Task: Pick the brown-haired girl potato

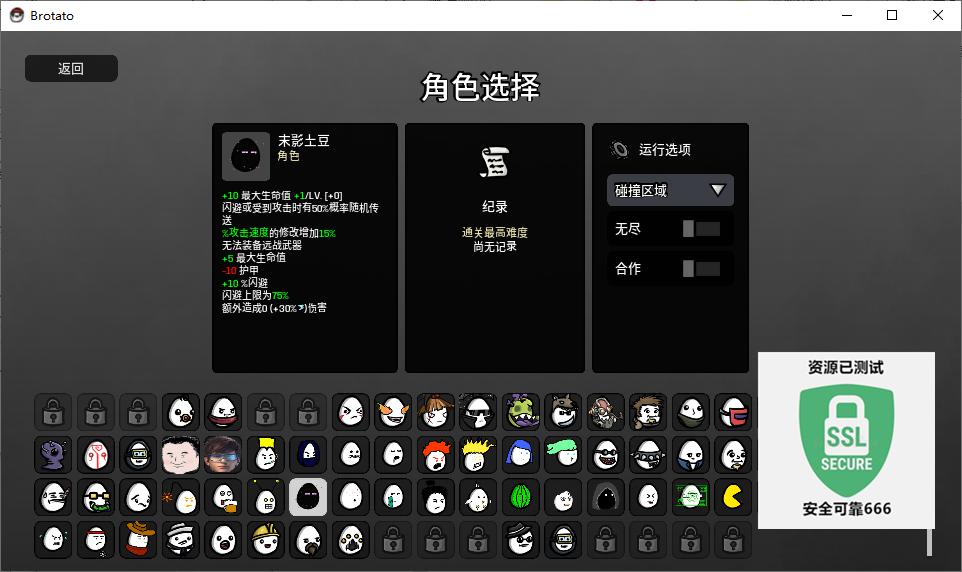Action: click(436, 412)
